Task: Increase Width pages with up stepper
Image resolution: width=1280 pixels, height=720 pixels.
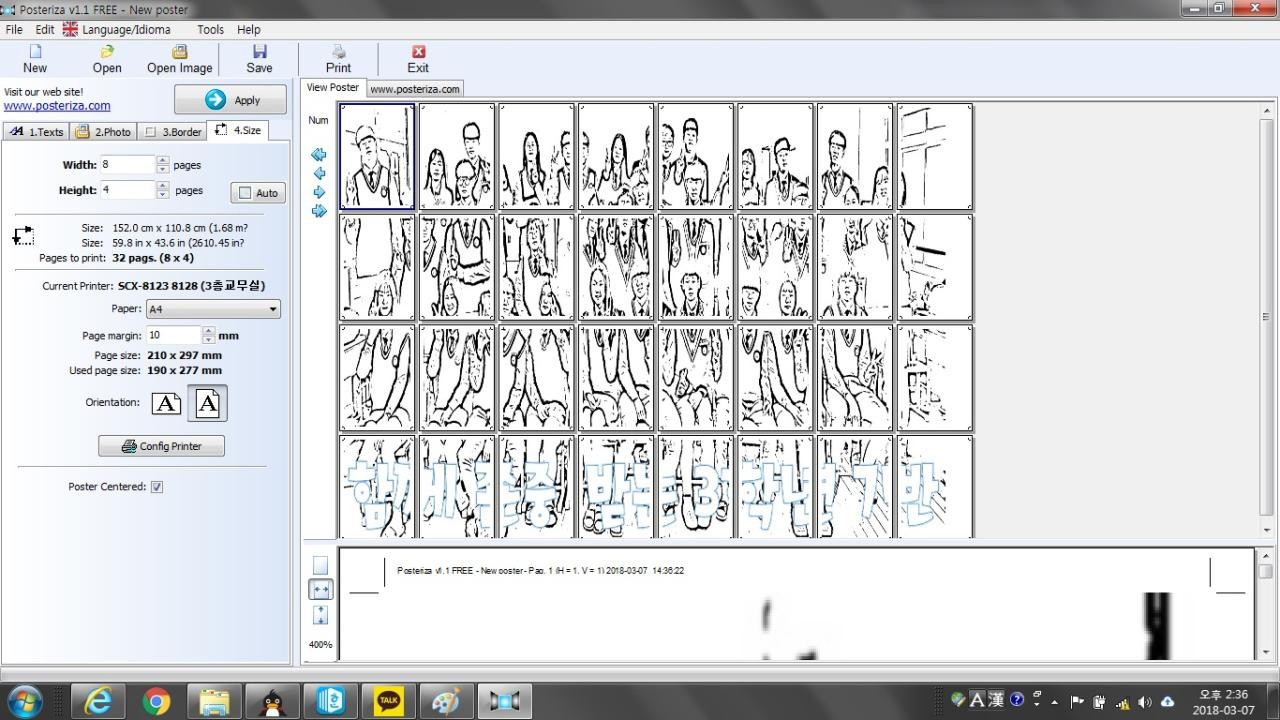Action: click(163, 160)
